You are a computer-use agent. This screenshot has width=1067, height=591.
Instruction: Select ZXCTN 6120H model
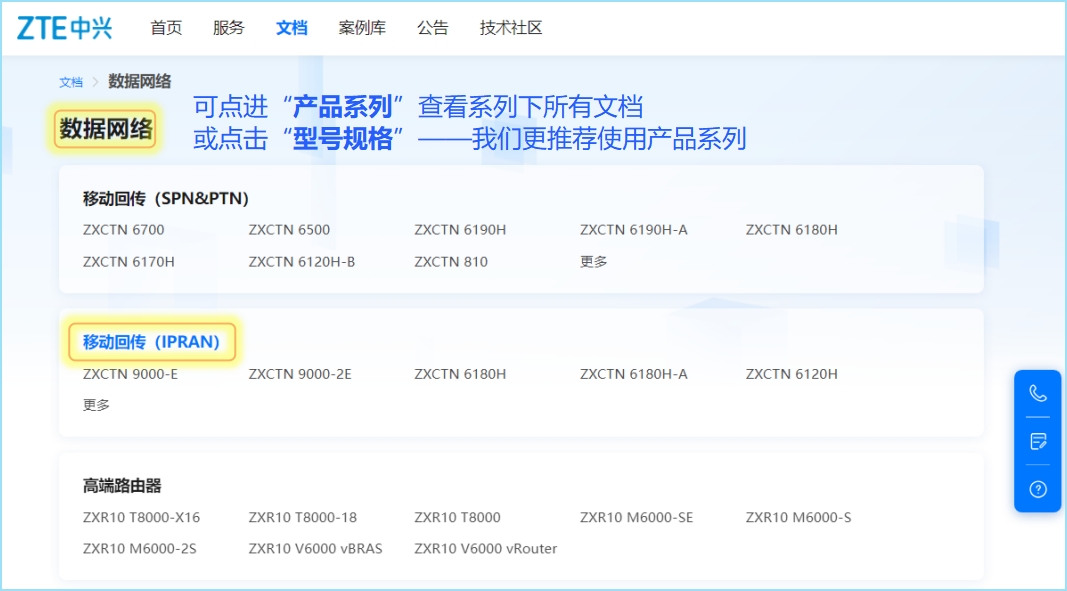(791, 374)
